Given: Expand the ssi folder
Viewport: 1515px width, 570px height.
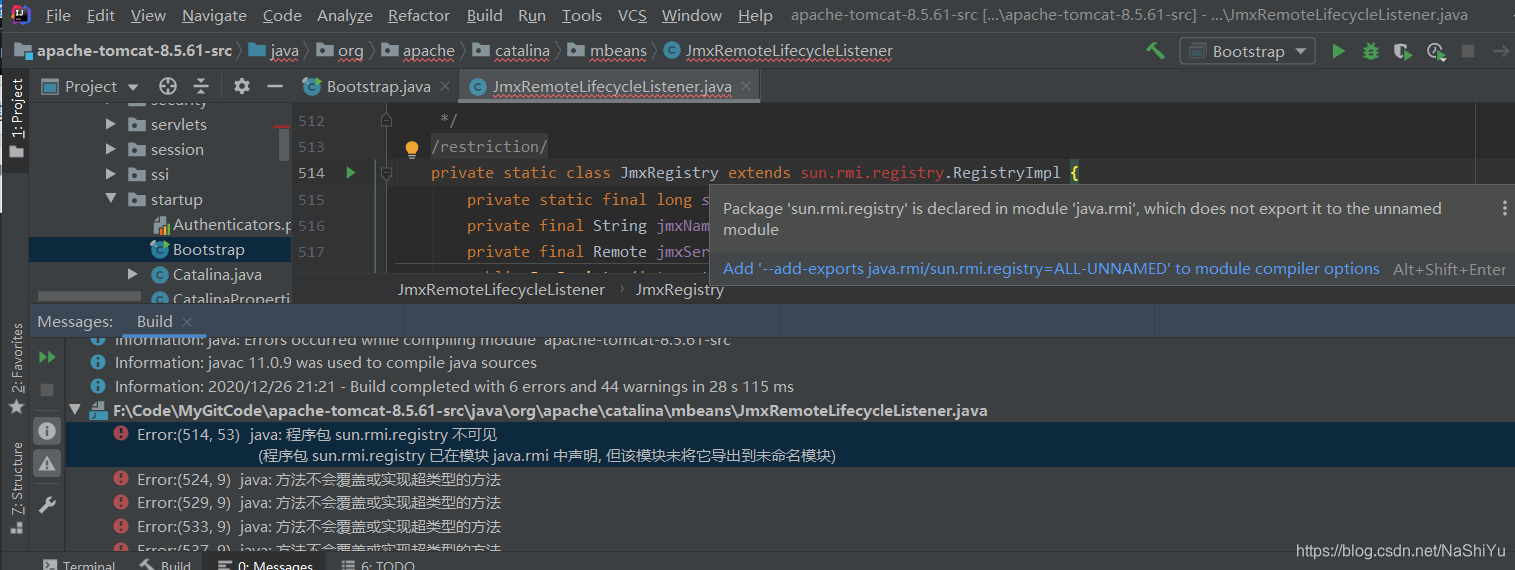Looking at the screenshot, I should tap(111, 174).
